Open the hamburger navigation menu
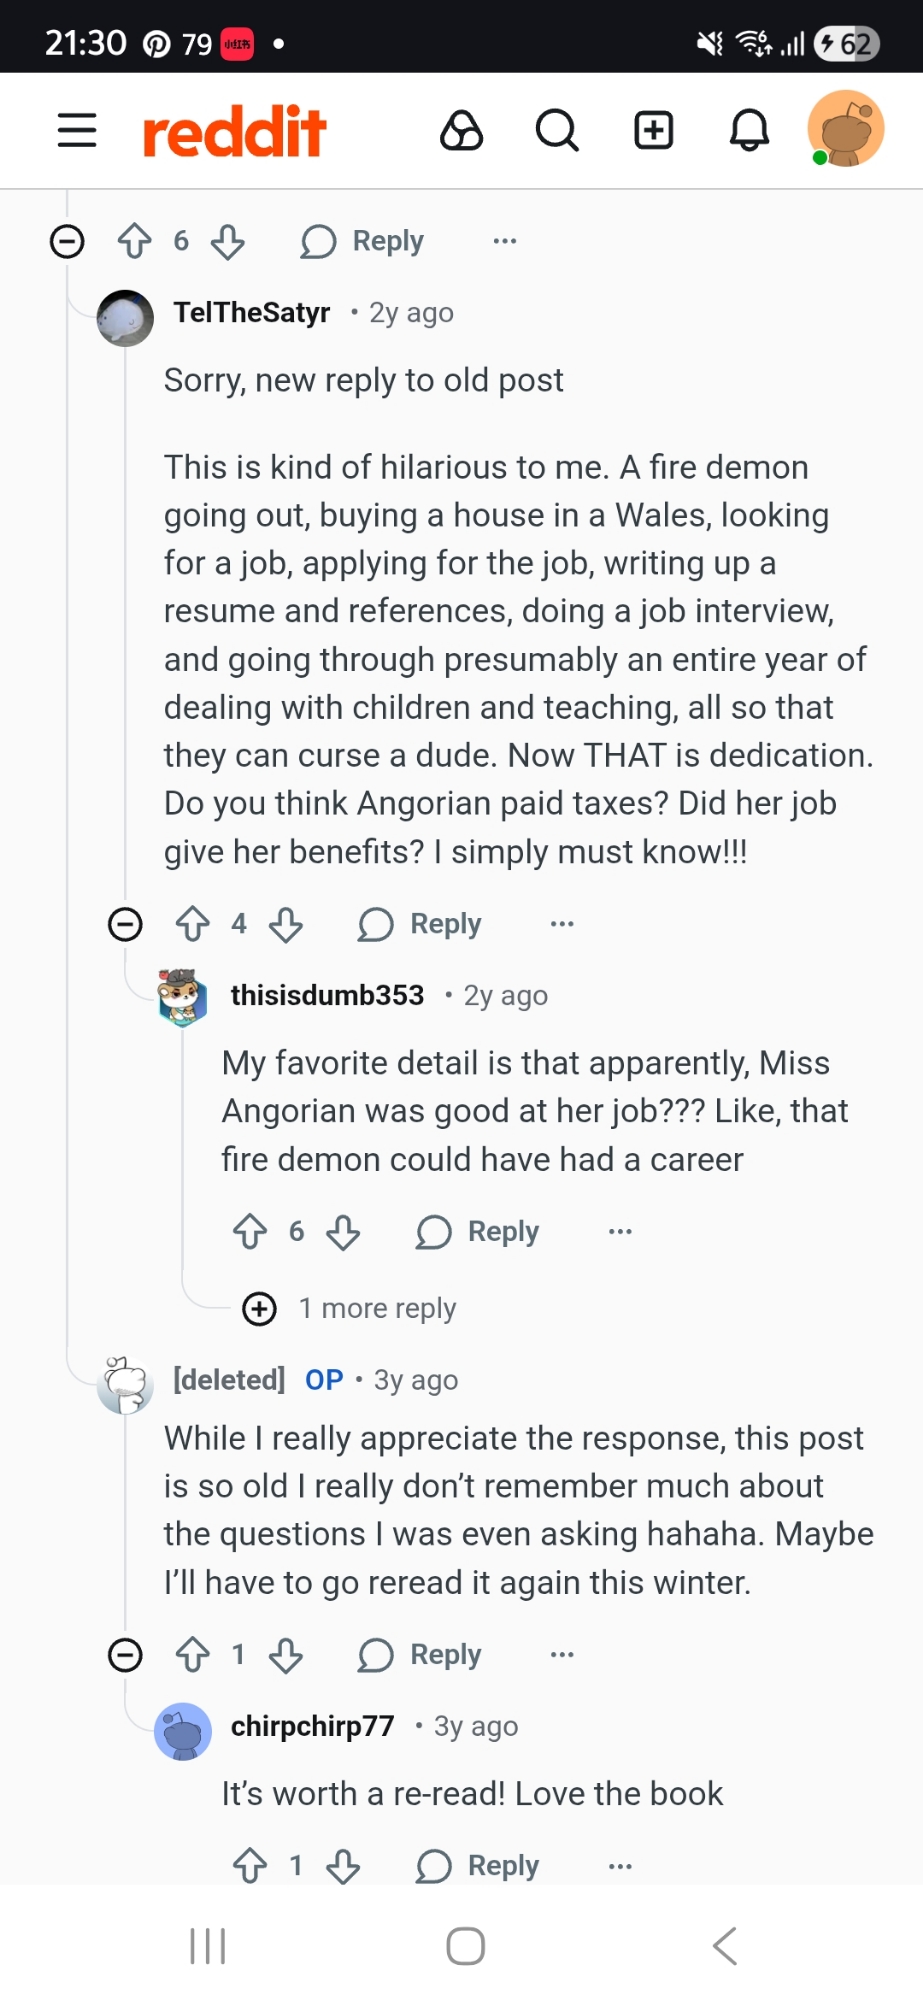This screenshot has height=2000, width=923. tap(77, 130)
